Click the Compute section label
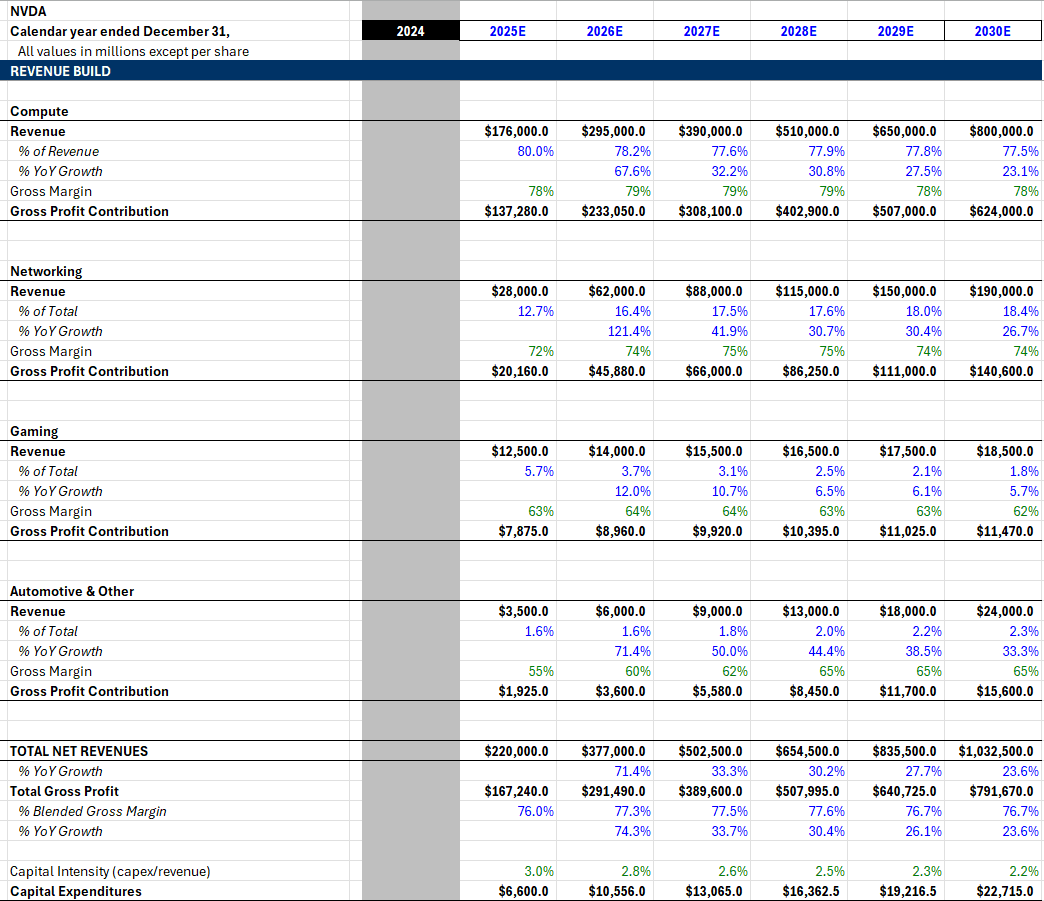Viewport: 1044px width, 901px height. [33, 111]
